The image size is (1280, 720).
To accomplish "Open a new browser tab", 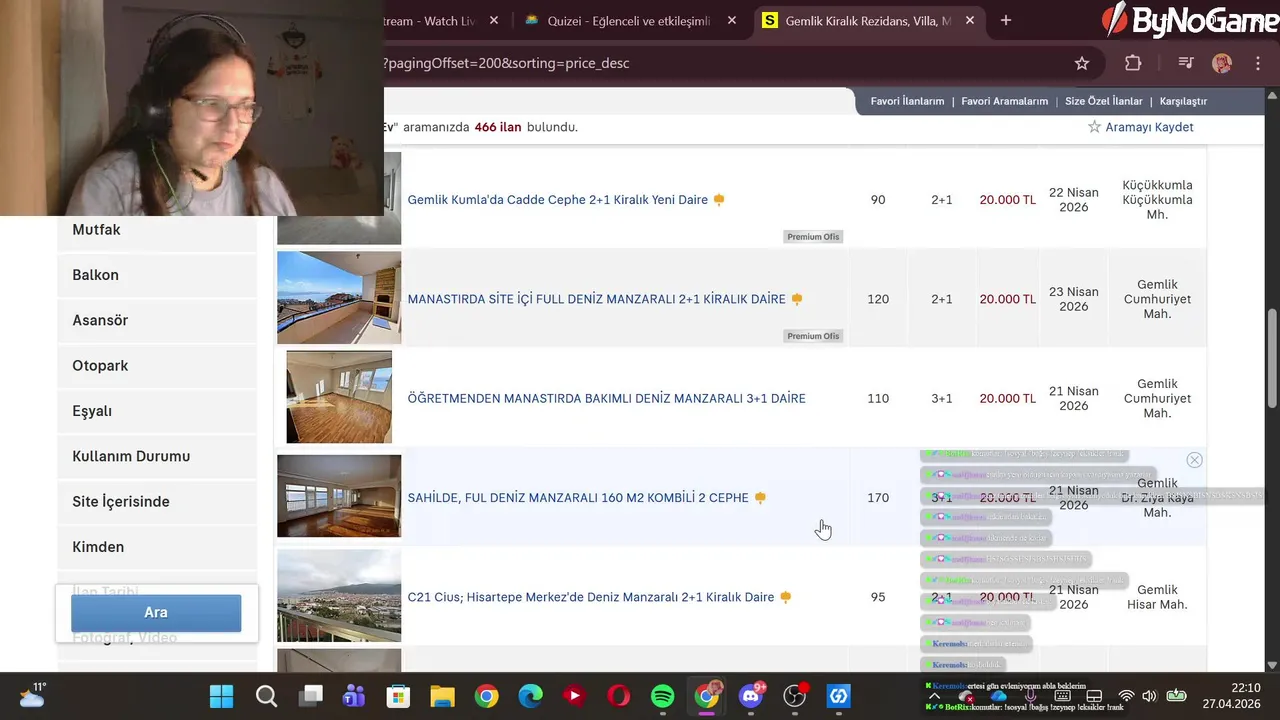I will (1006, 20).
